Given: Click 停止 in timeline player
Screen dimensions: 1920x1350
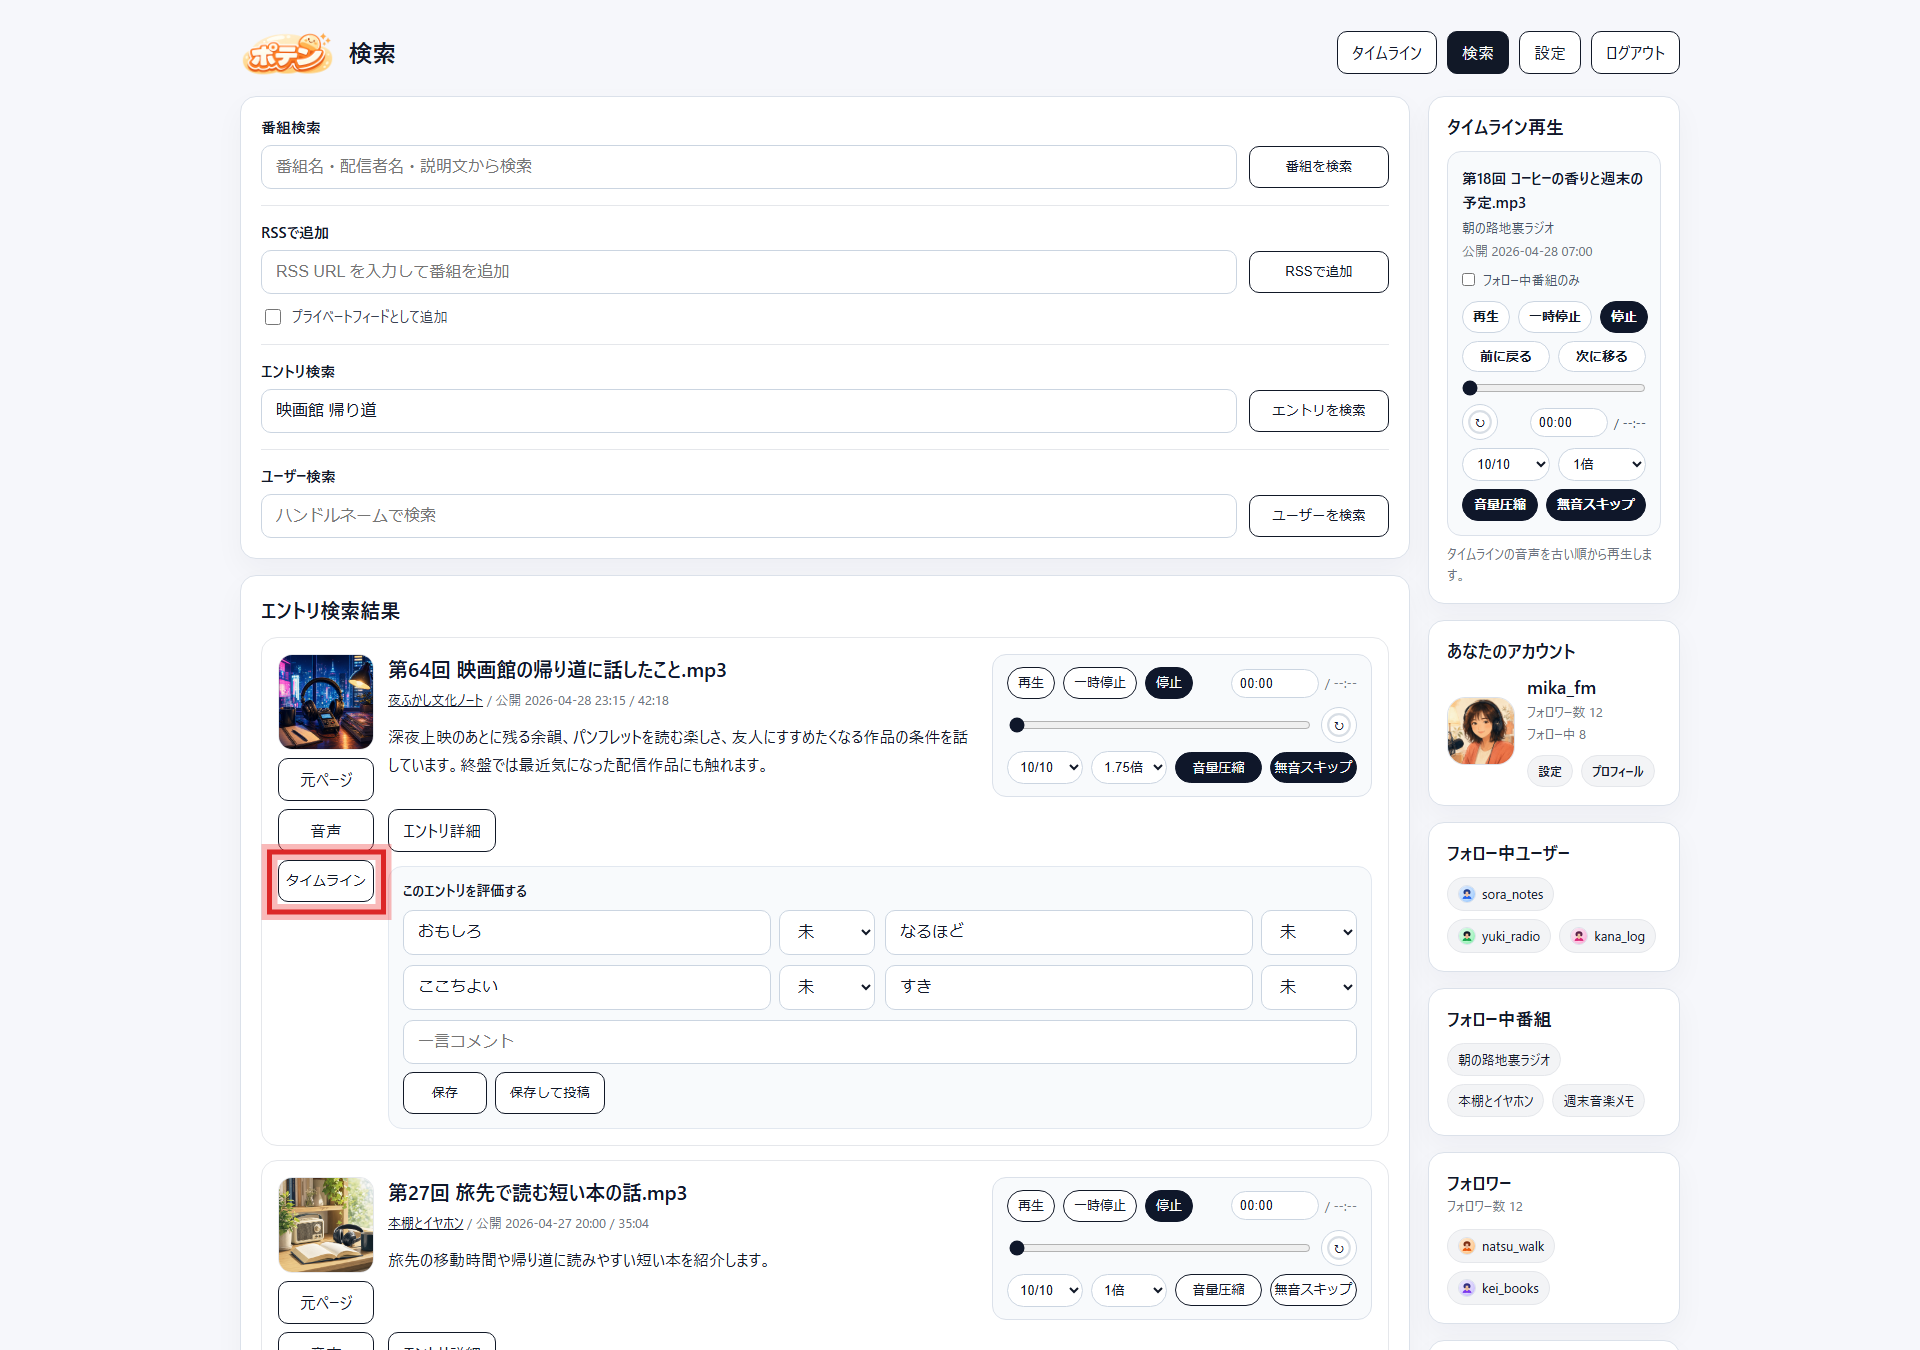Looking at the screenshot, I should tap(1624, 317).
